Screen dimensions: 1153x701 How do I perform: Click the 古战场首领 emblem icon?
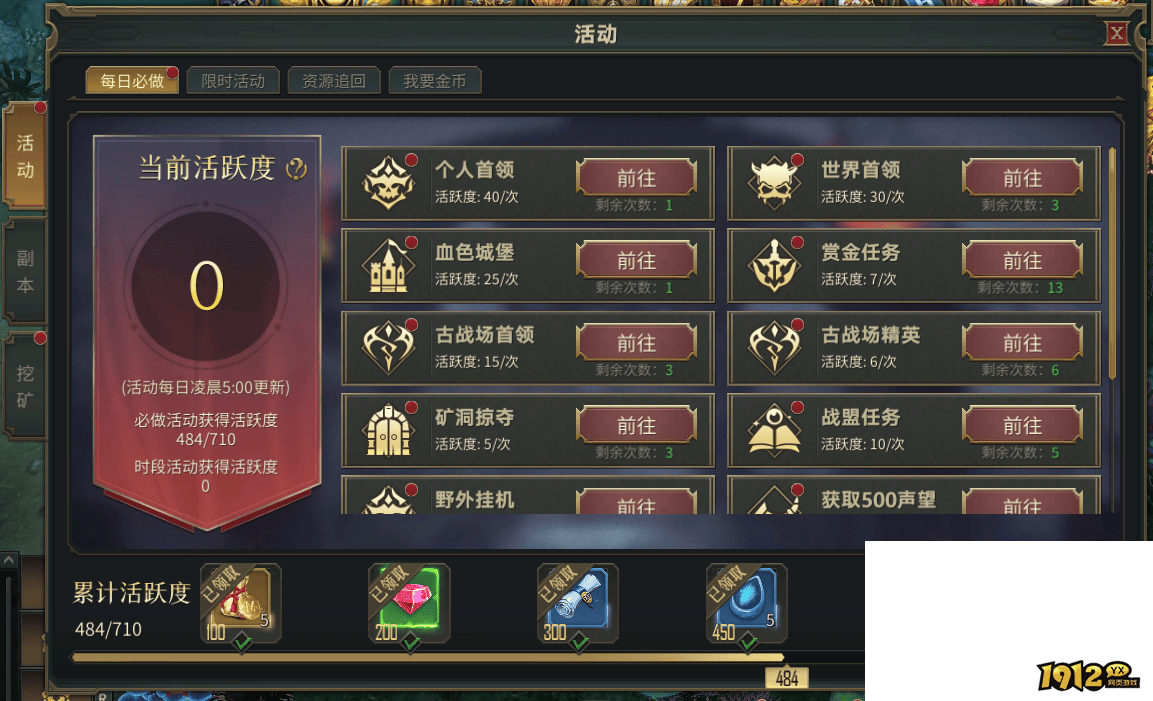389,347
